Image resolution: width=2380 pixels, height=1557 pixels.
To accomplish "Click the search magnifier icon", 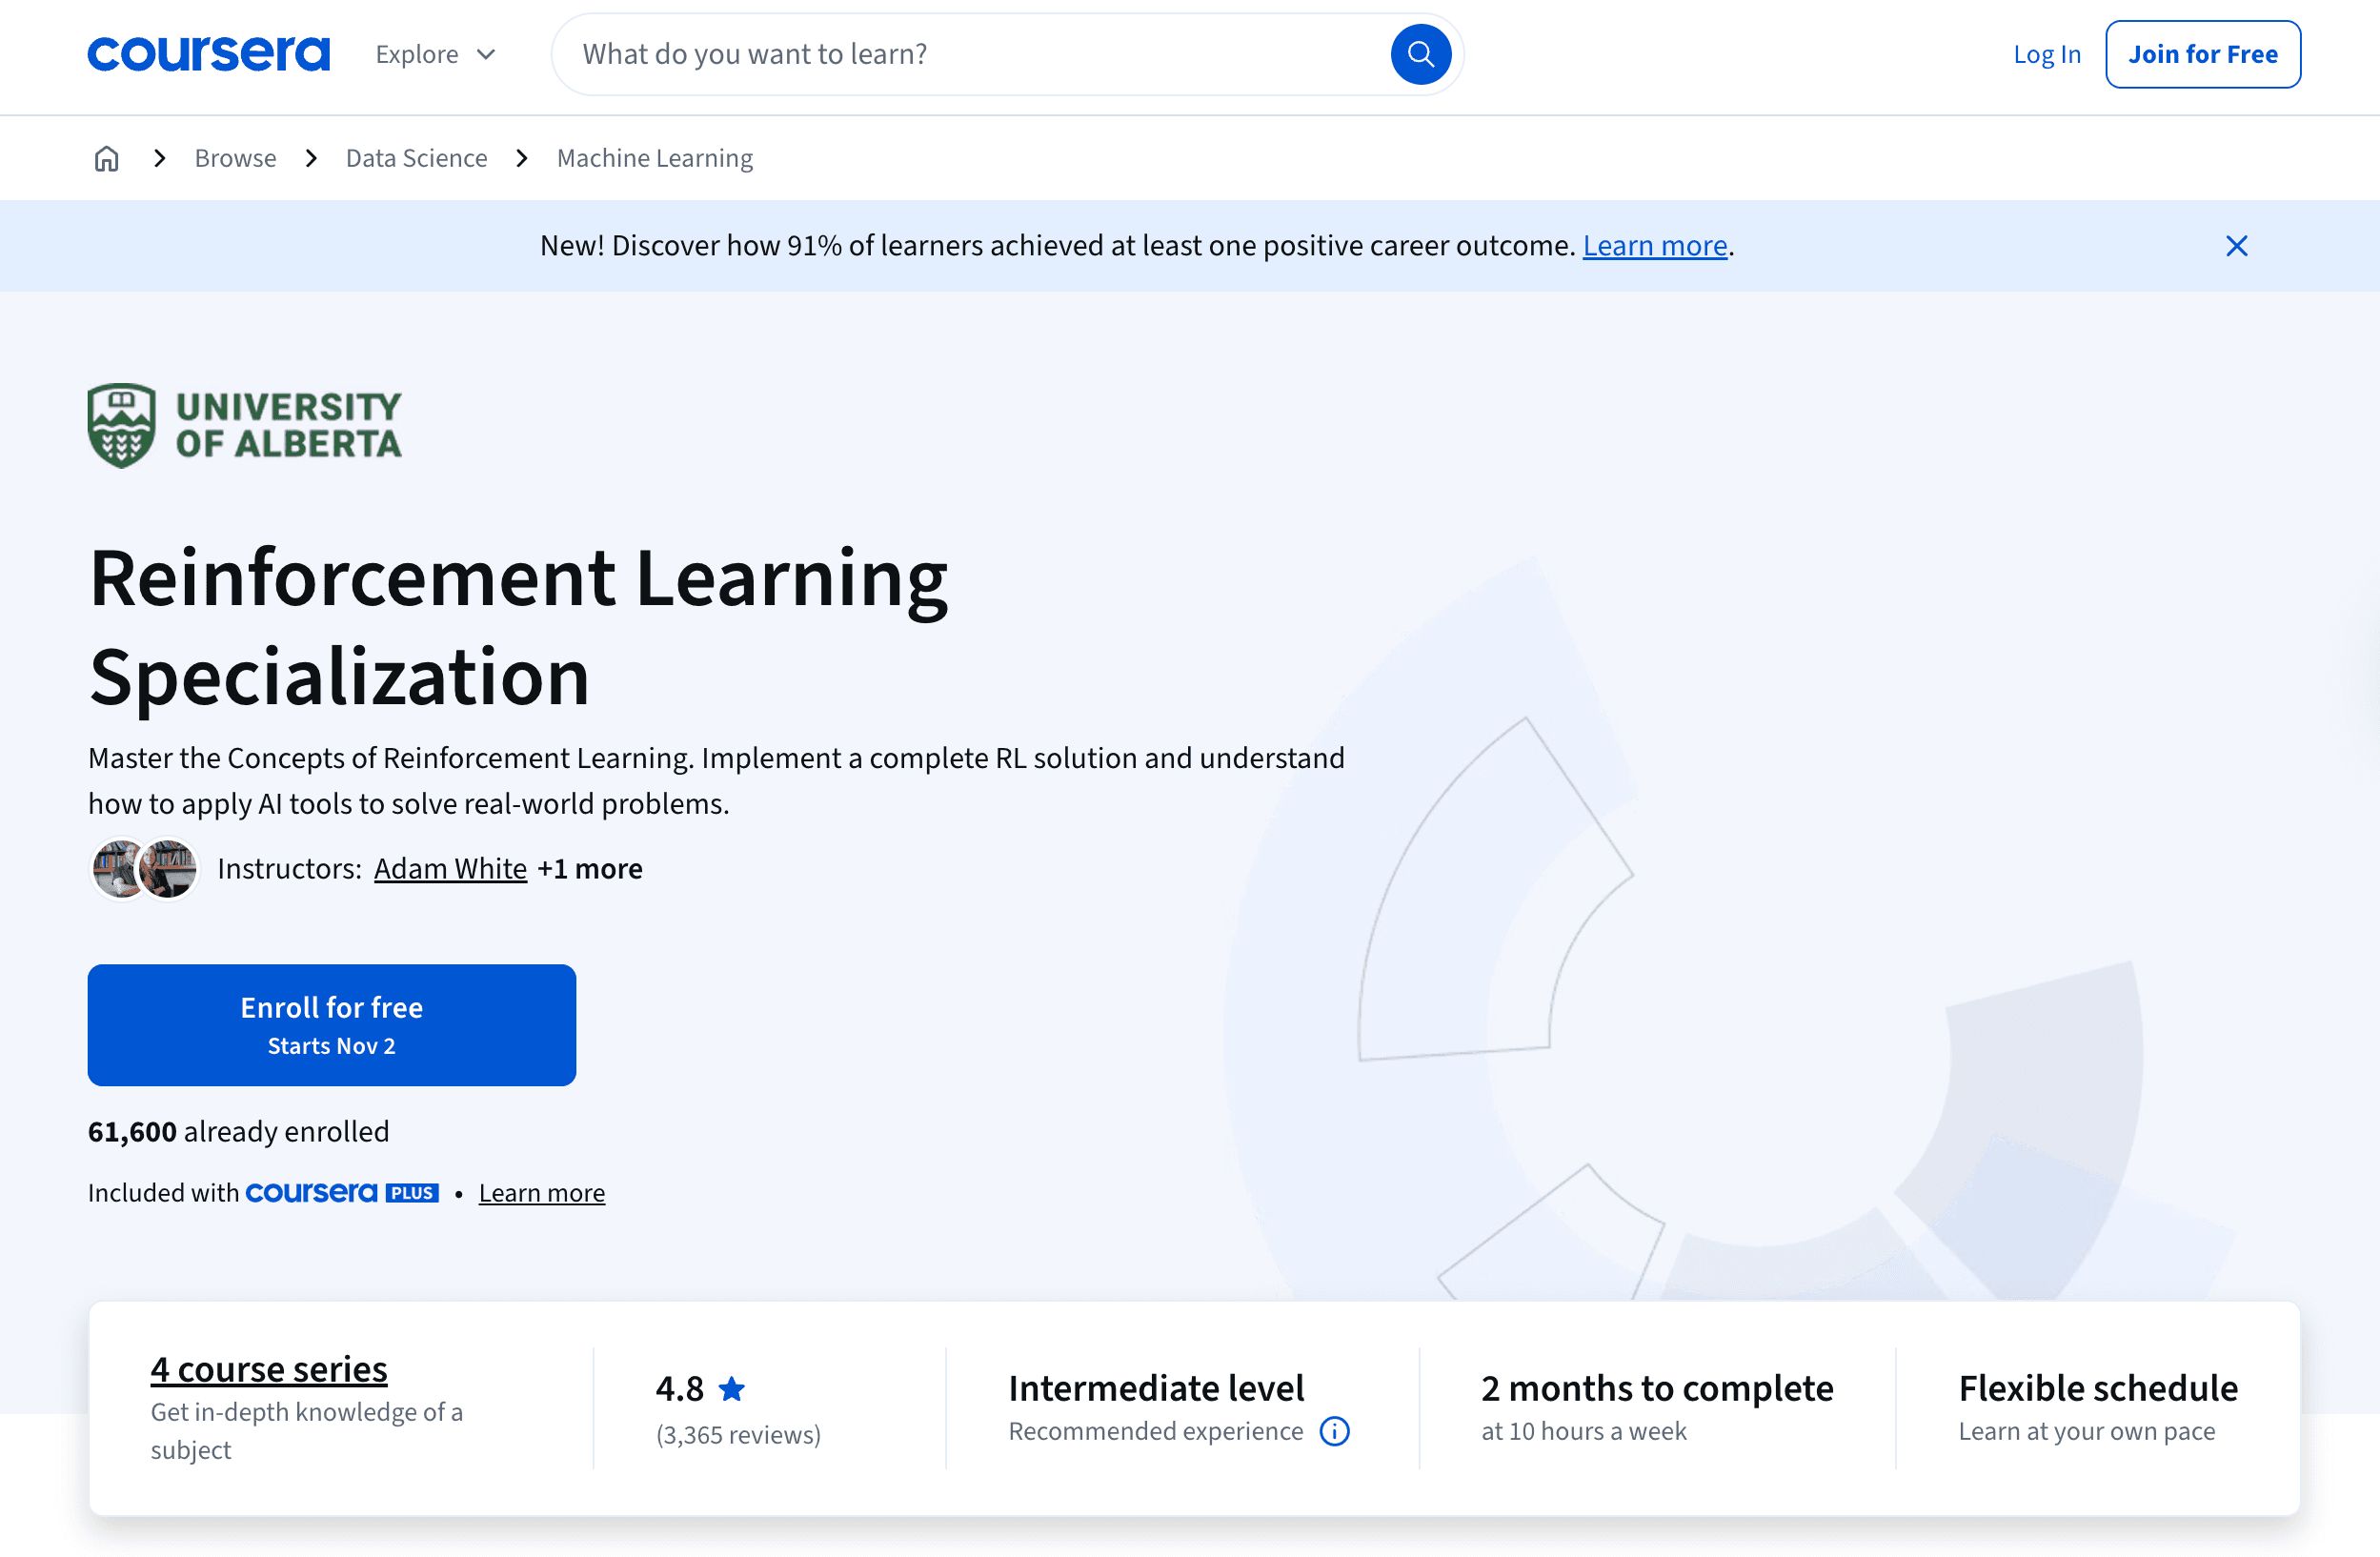I will (x=1420, y=54).
